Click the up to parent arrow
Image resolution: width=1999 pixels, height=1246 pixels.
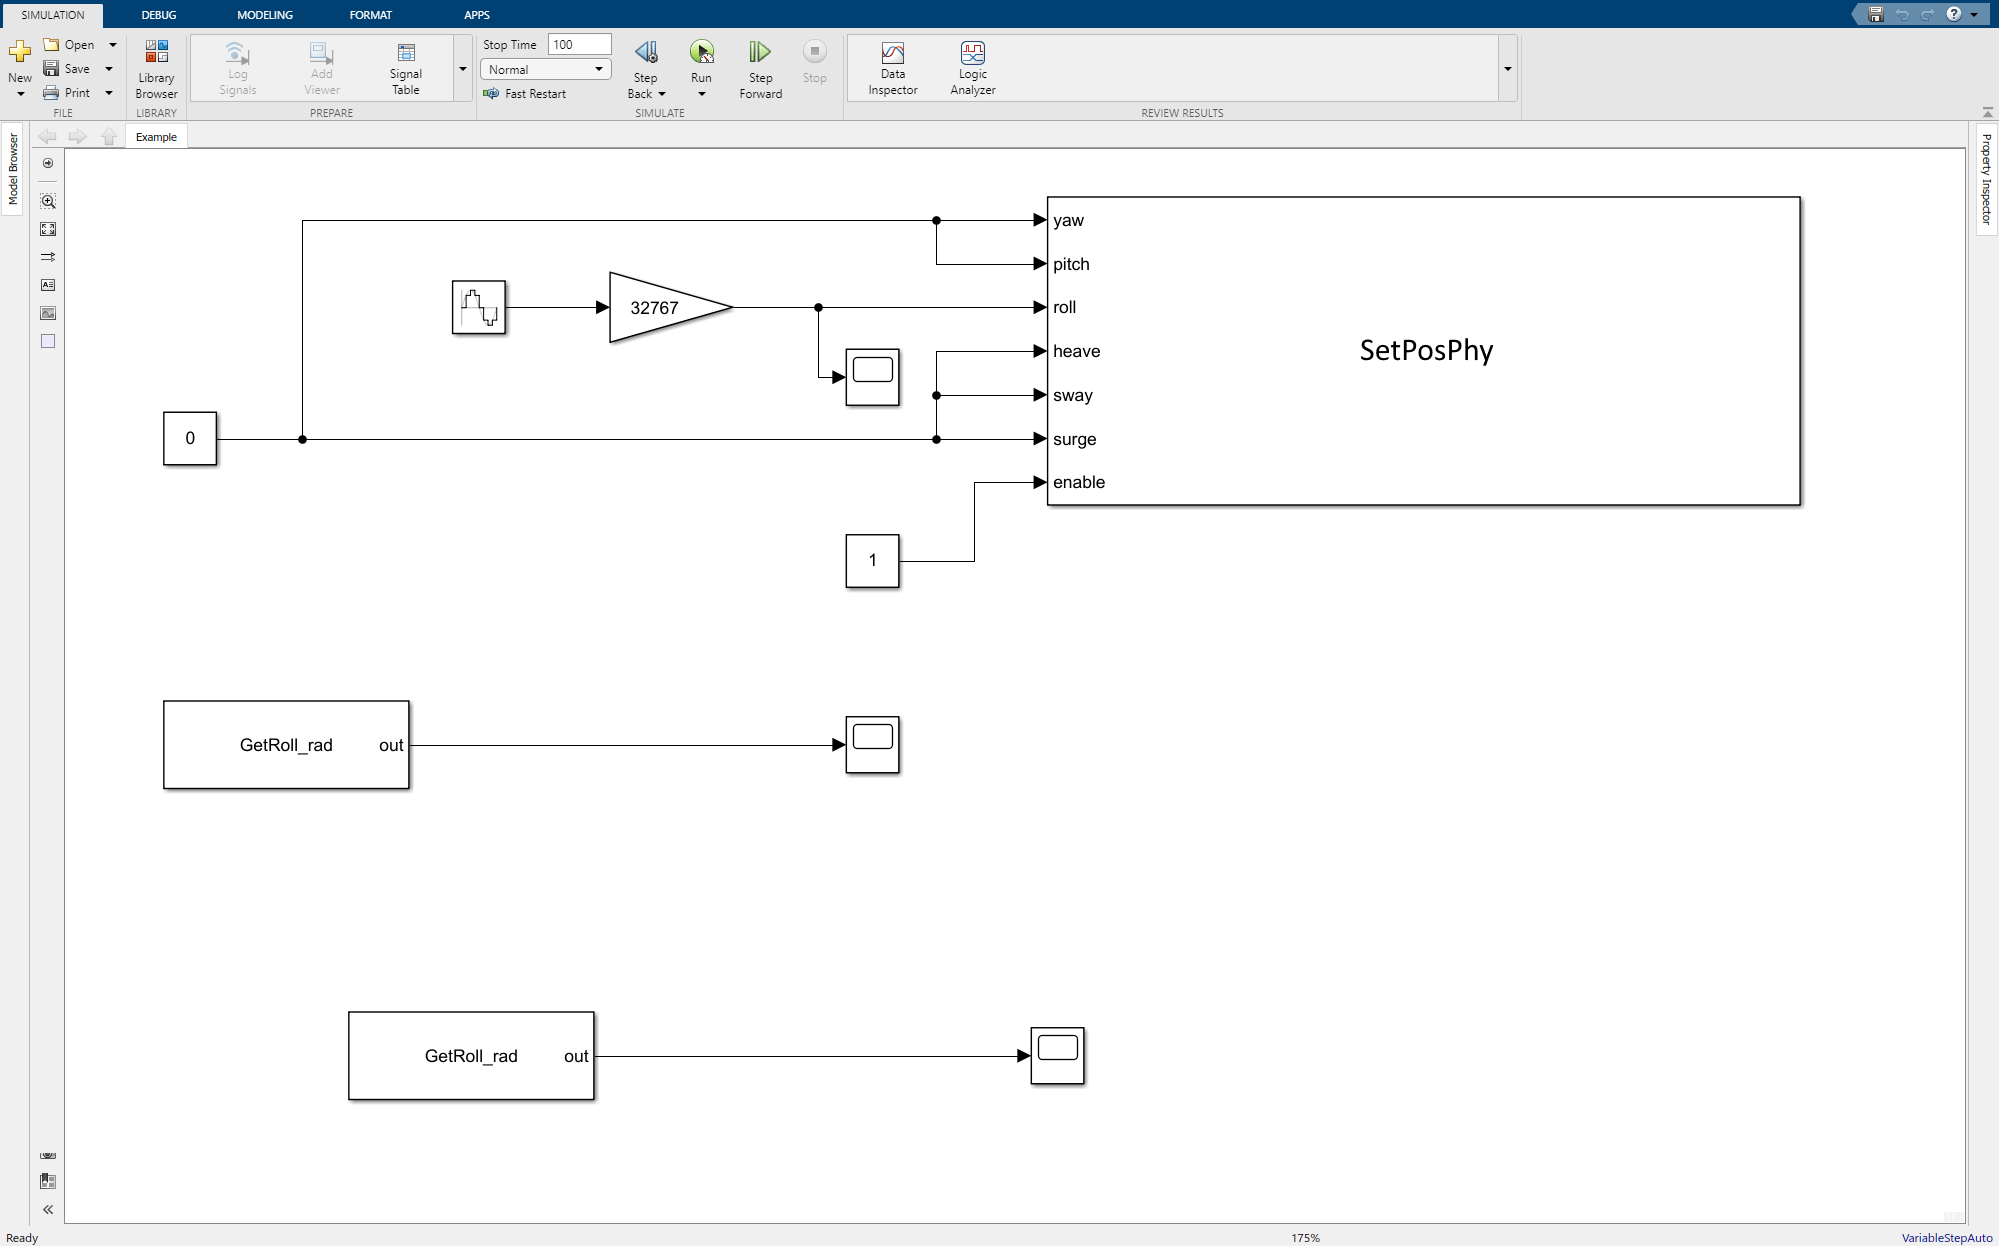[109, 137]
